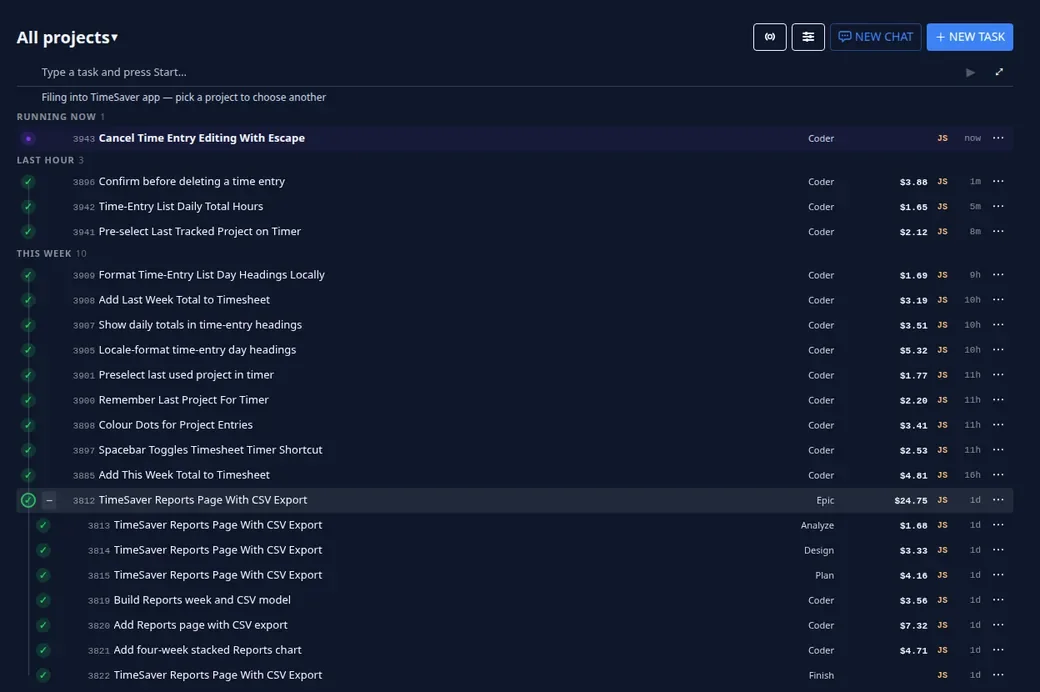Viewport: 1040px width, 692px height.
Task: Click the running status dot of task 3943
Action: pos(28,138)
